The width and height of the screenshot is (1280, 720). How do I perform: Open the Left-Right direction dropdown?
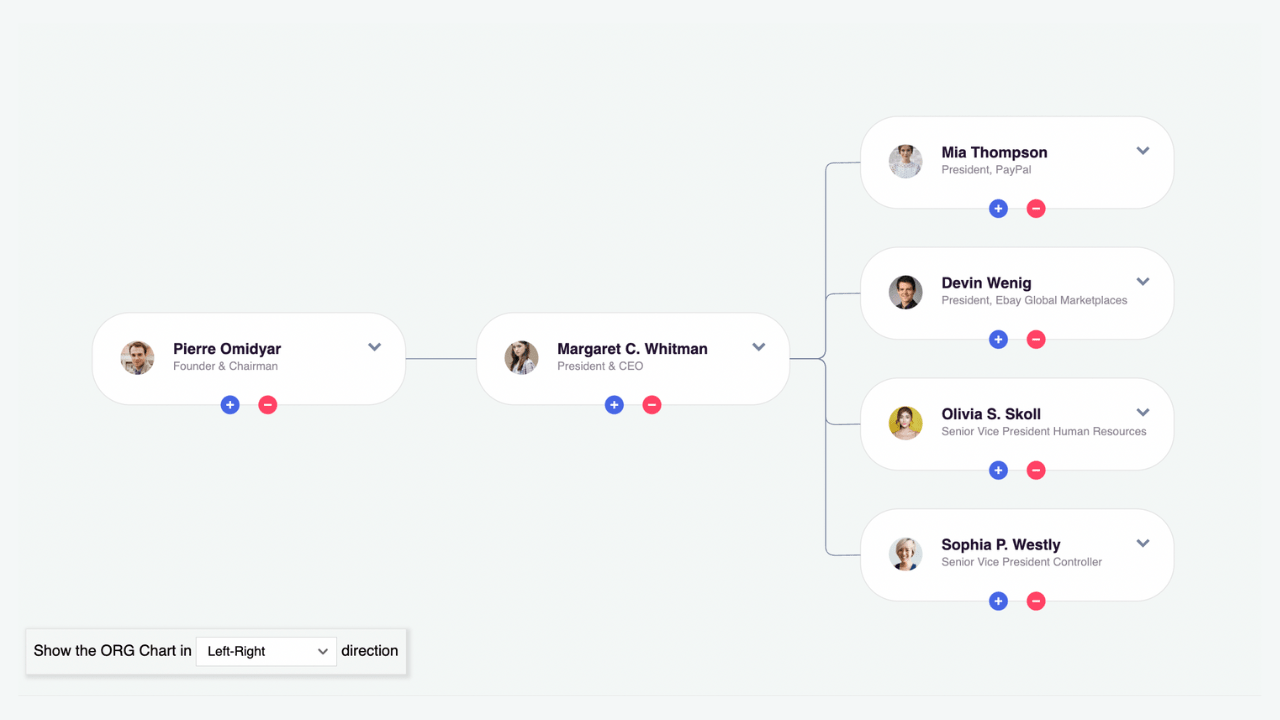266,651
